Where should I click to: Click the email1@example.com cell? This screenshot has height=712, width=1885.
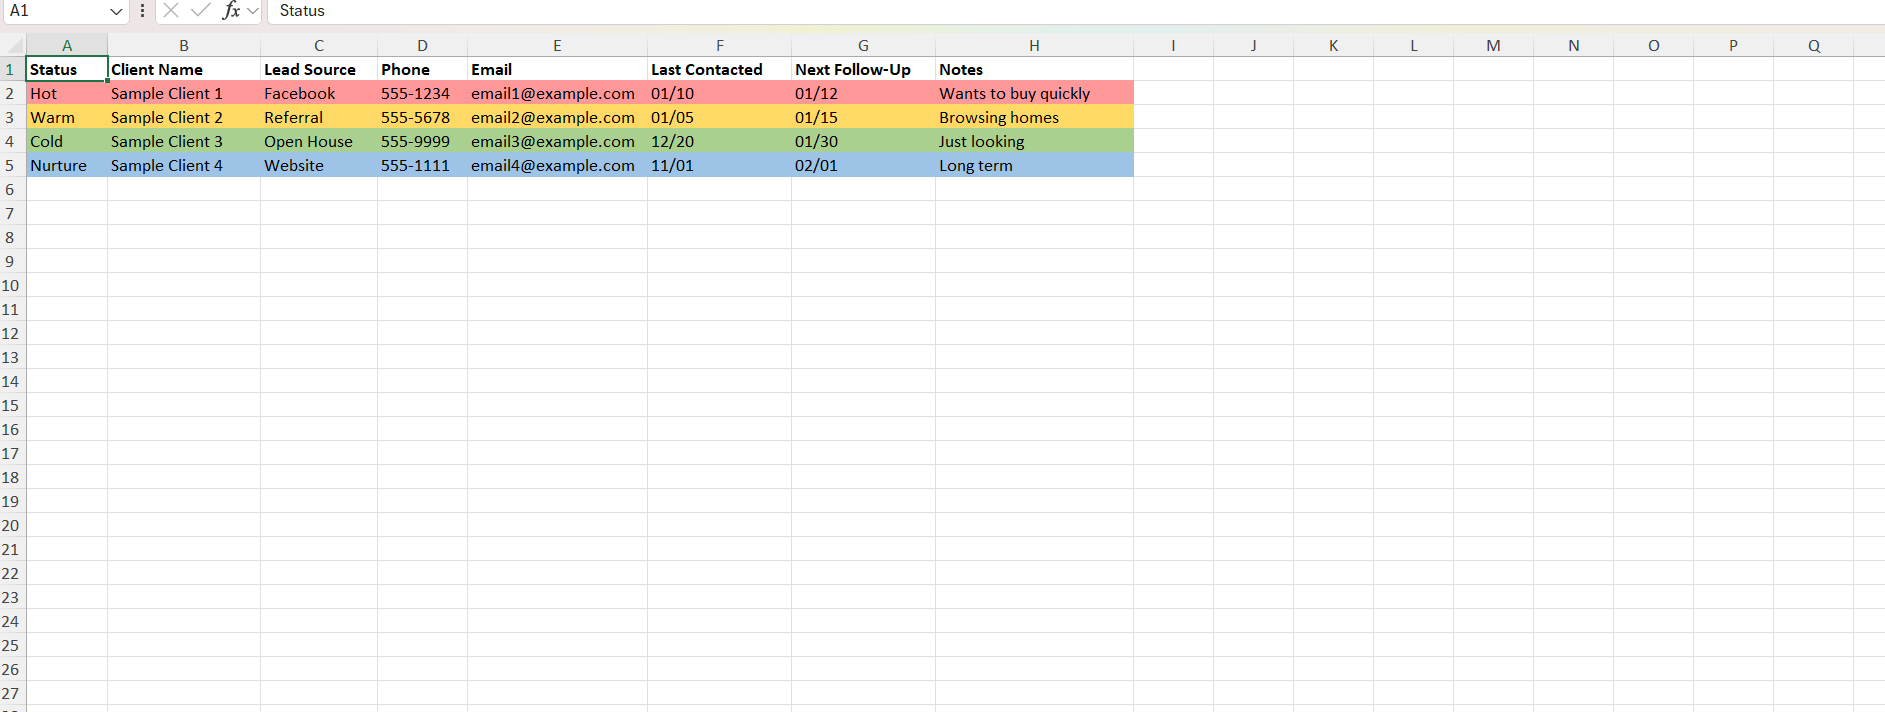[x=557, y=93]
